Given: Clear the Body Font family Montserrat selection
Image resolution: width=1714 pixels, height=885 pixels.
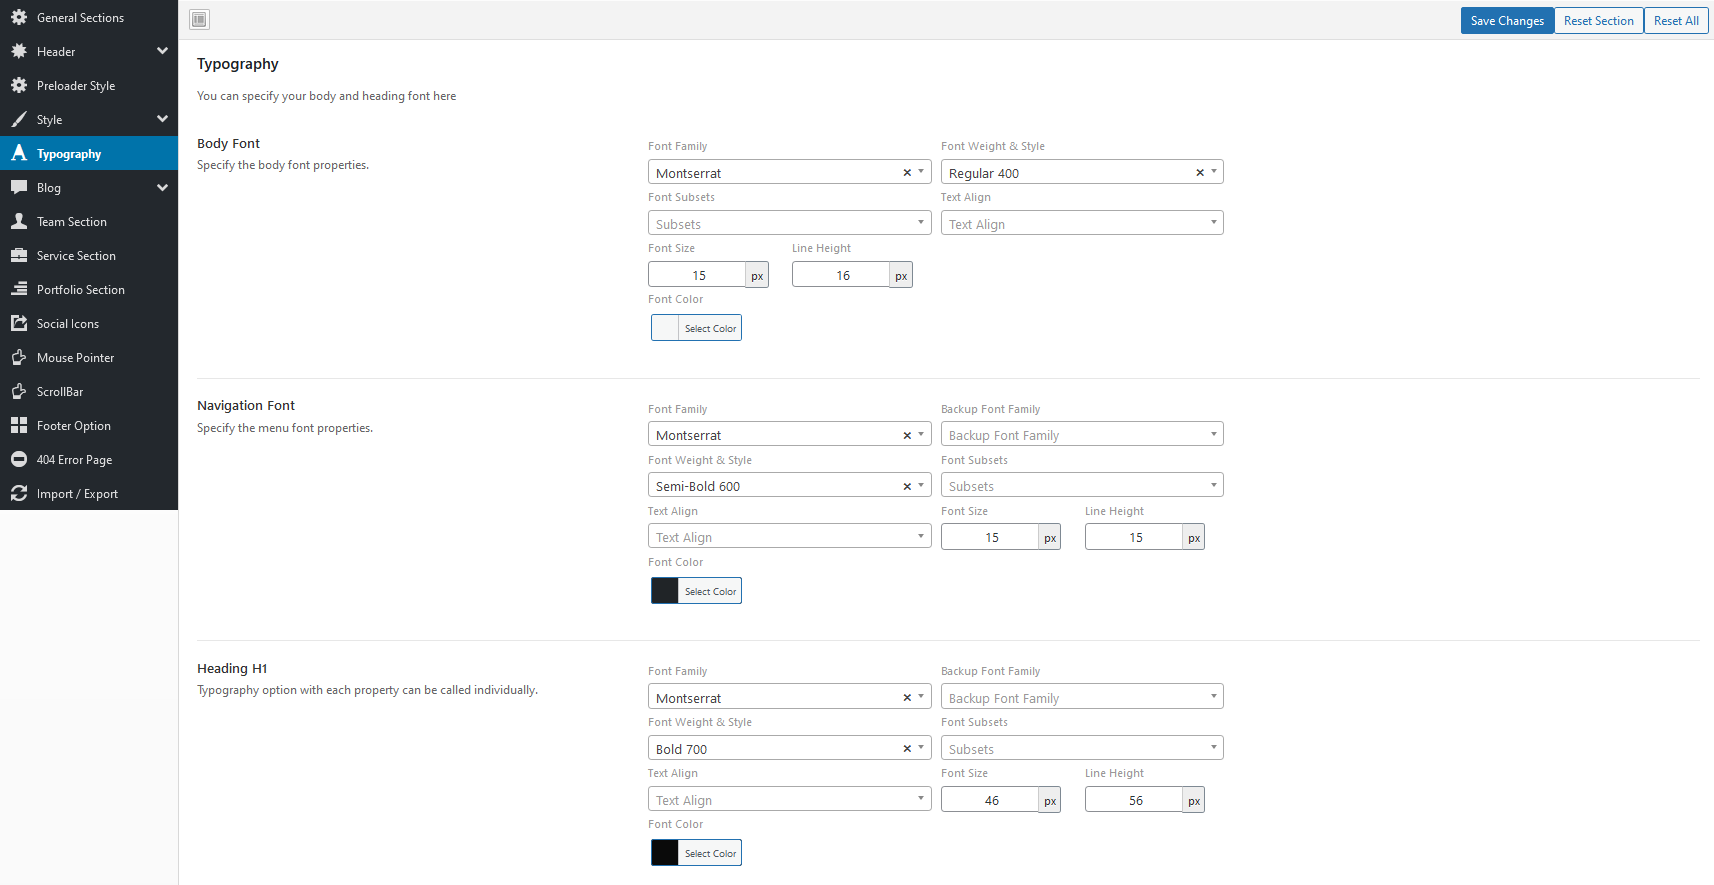Looking at the screenshot, I should pos(907,173).
